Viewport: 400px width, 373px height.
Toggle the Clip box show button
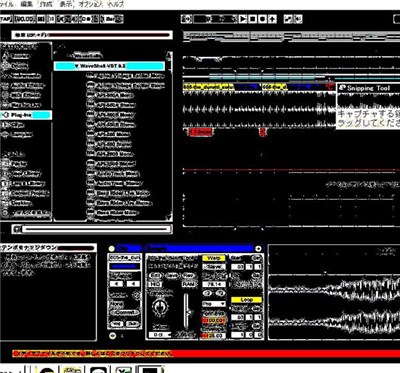(x=112, y=249)
